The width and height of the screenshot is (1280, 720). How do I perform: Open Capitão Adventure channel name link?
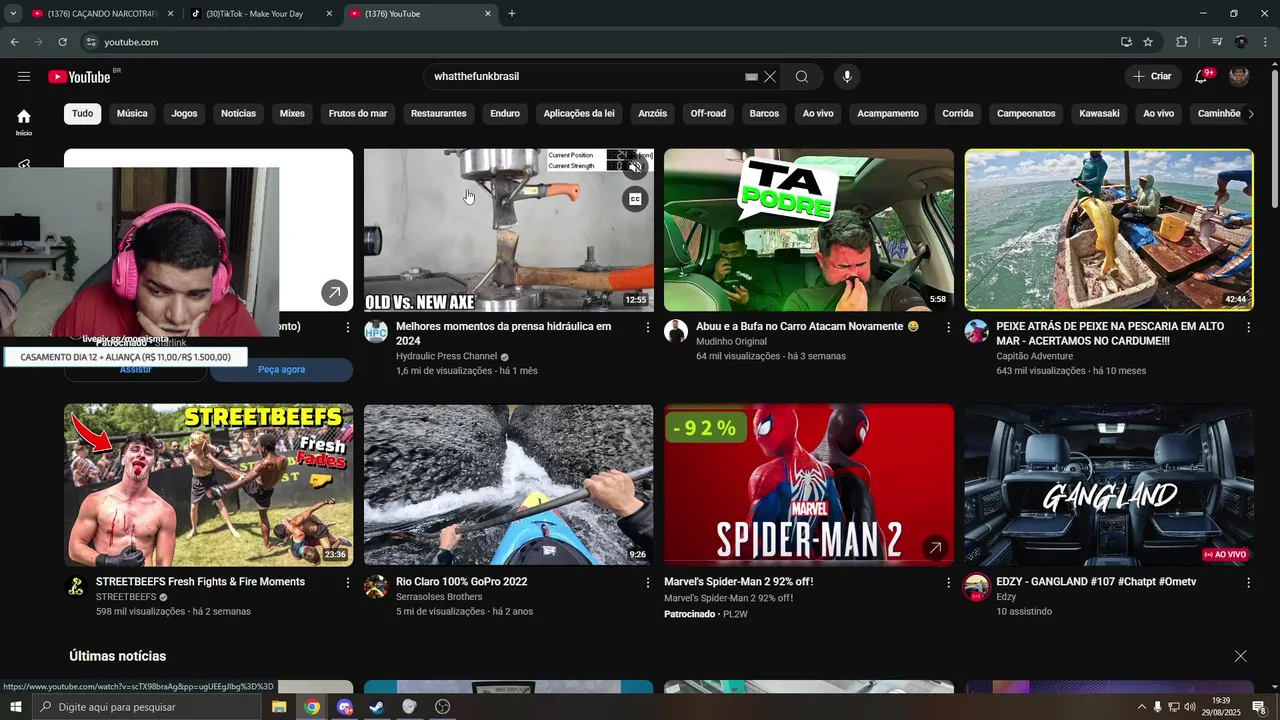1034,356
